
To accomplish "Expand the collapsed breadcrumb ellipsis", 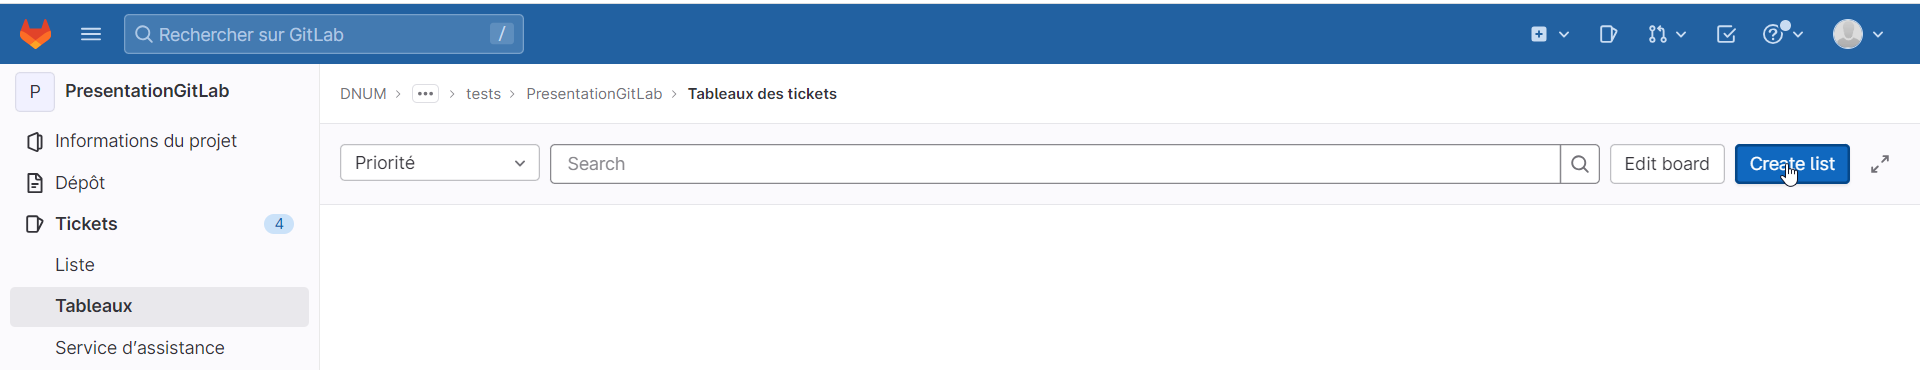I will tap(425, 94).
